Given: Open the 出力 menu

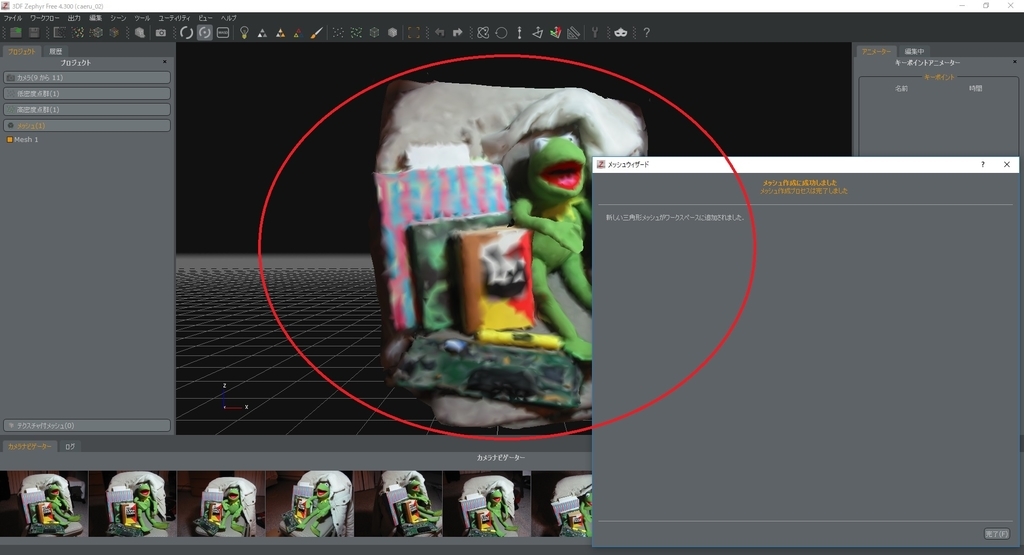Looking at the screenshot, I should tap(74, 18).
